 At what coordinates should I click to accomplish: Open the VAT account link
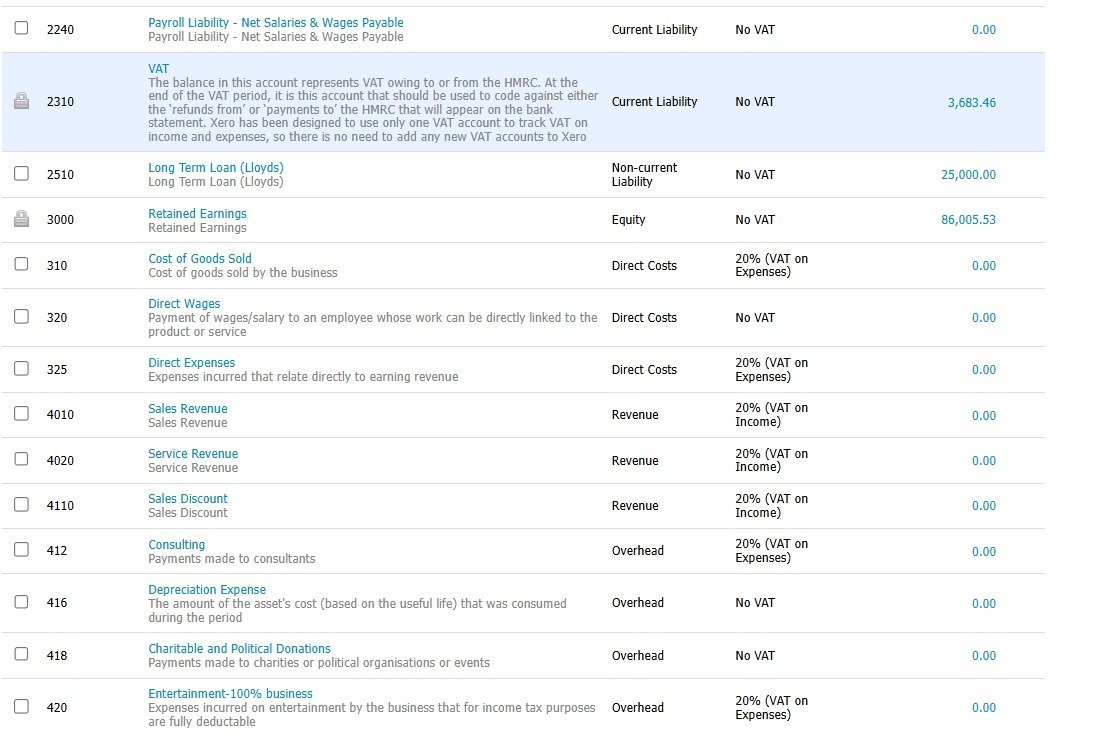pos(159,69)
